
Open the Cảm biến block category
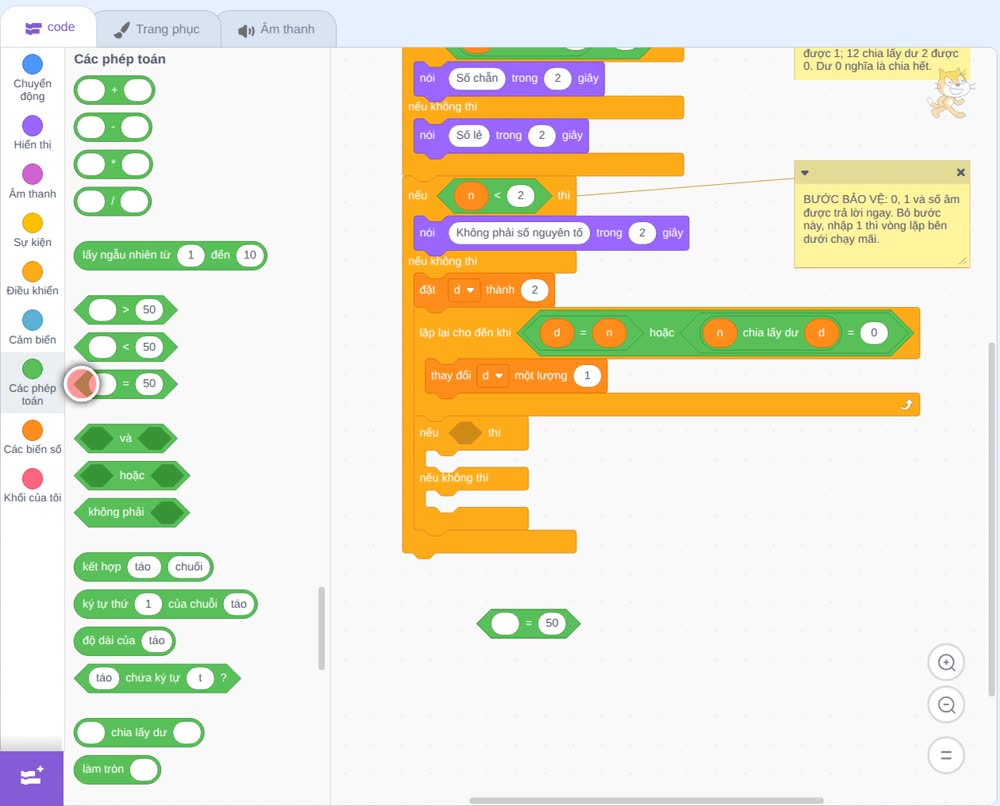(x=32, y=328)
